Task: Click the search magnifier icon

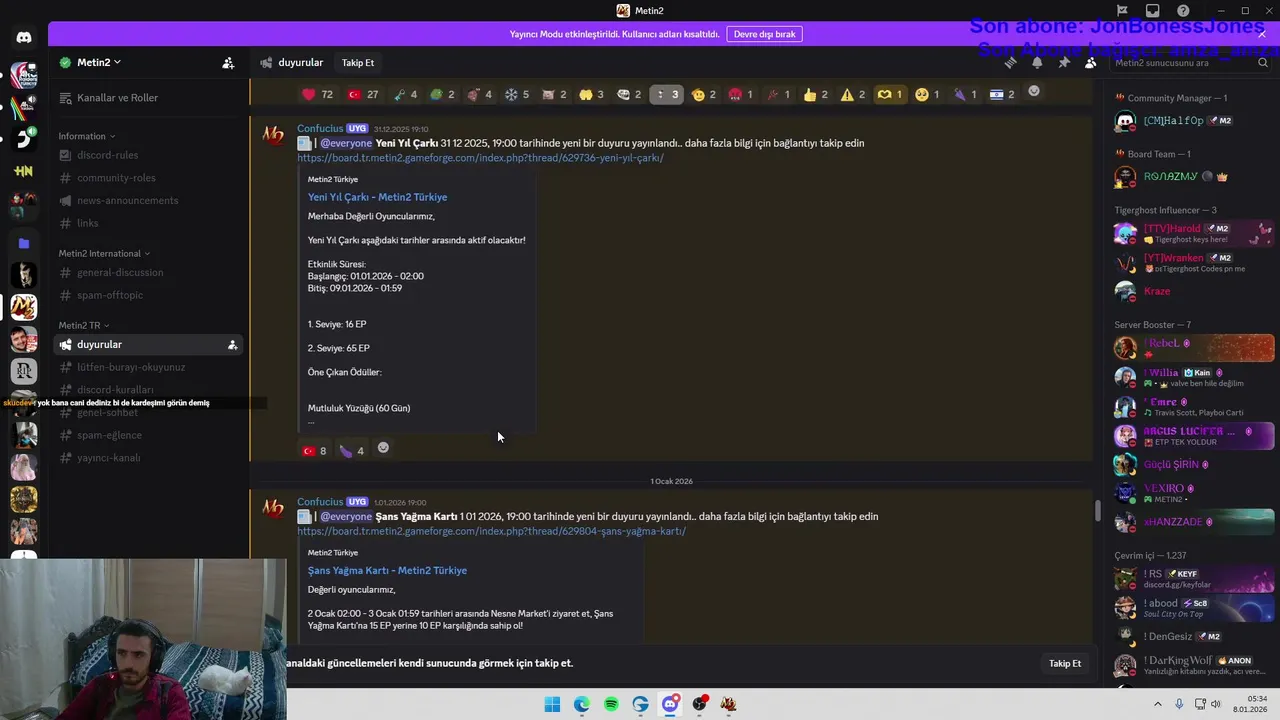Action: click(1262, 62)
